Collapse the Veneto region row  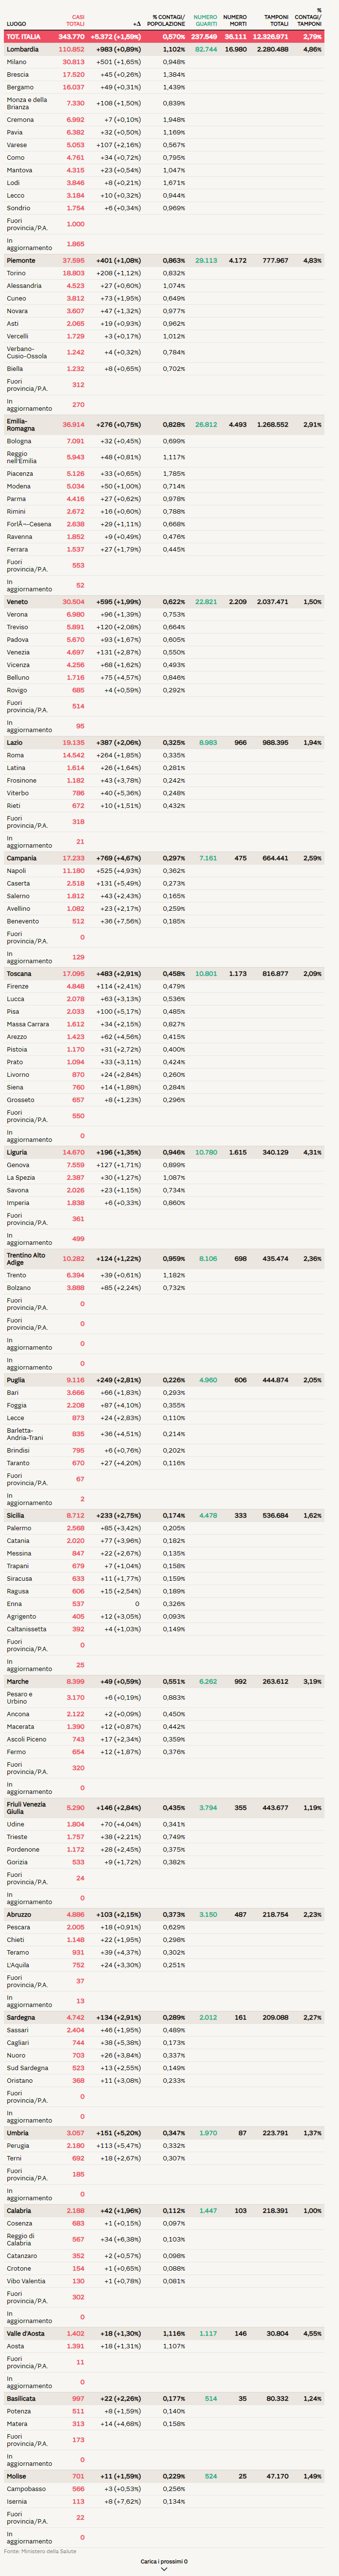[17, 602]
